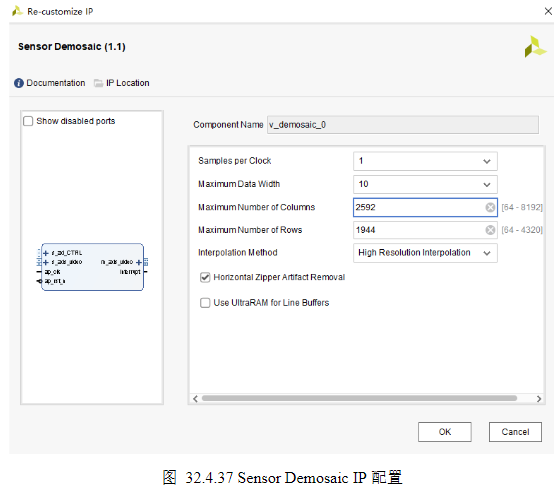Uncheck Horizontal Zipper Artifact Removal
This screenshot has width=560, height=492.
pos(205,277)
